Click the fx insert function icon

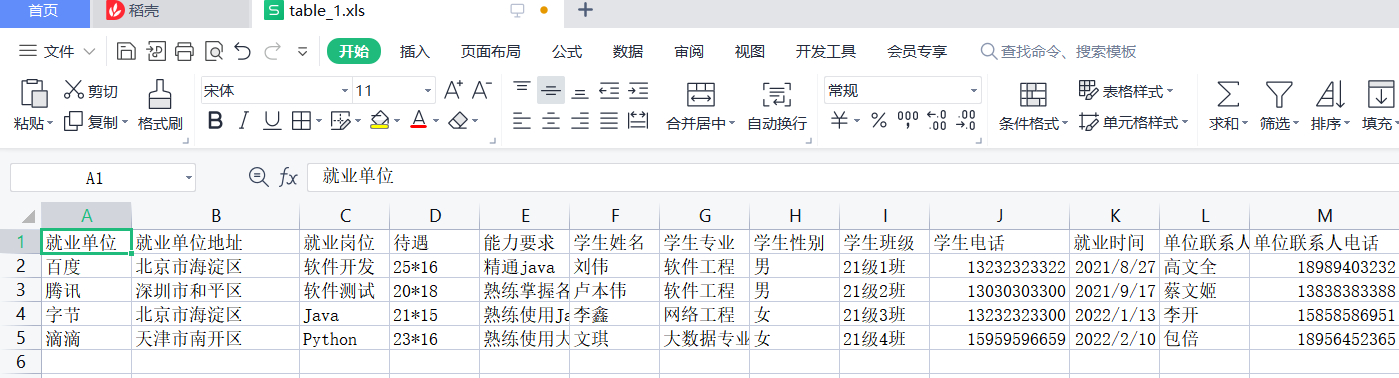click(x=288, y=177)
